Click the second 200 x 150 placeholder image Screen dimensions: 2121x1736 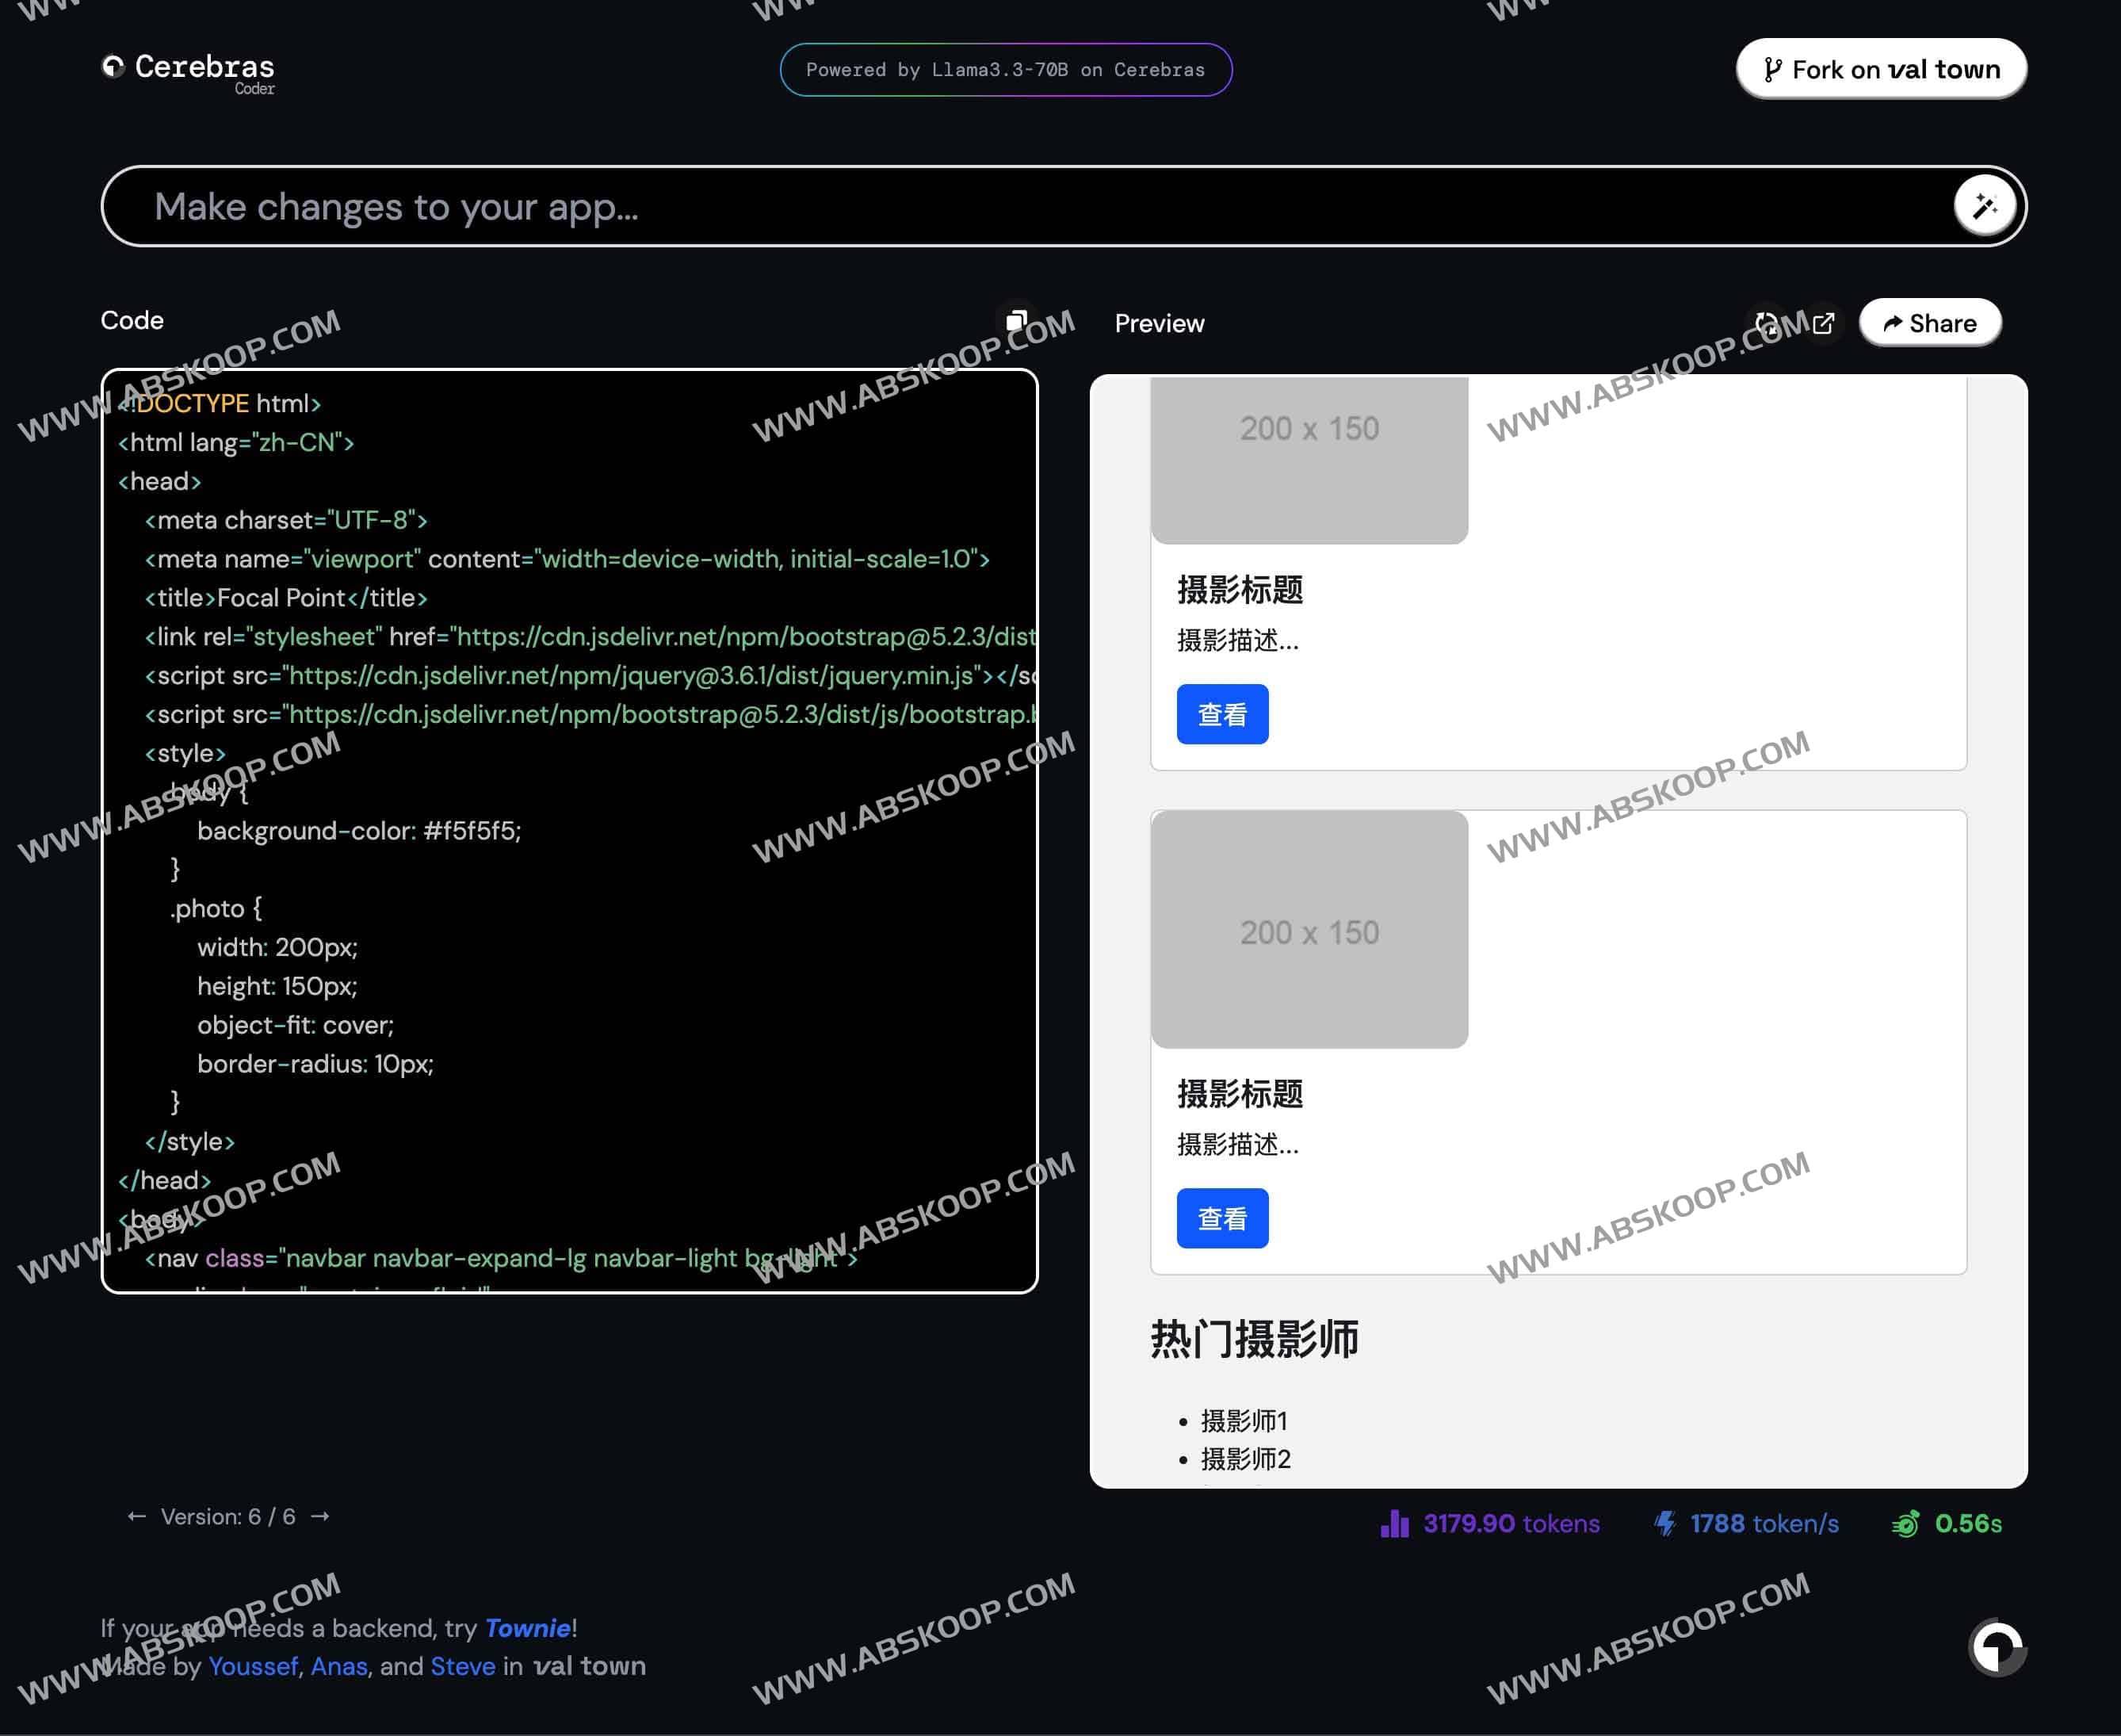coord(1309,931)
